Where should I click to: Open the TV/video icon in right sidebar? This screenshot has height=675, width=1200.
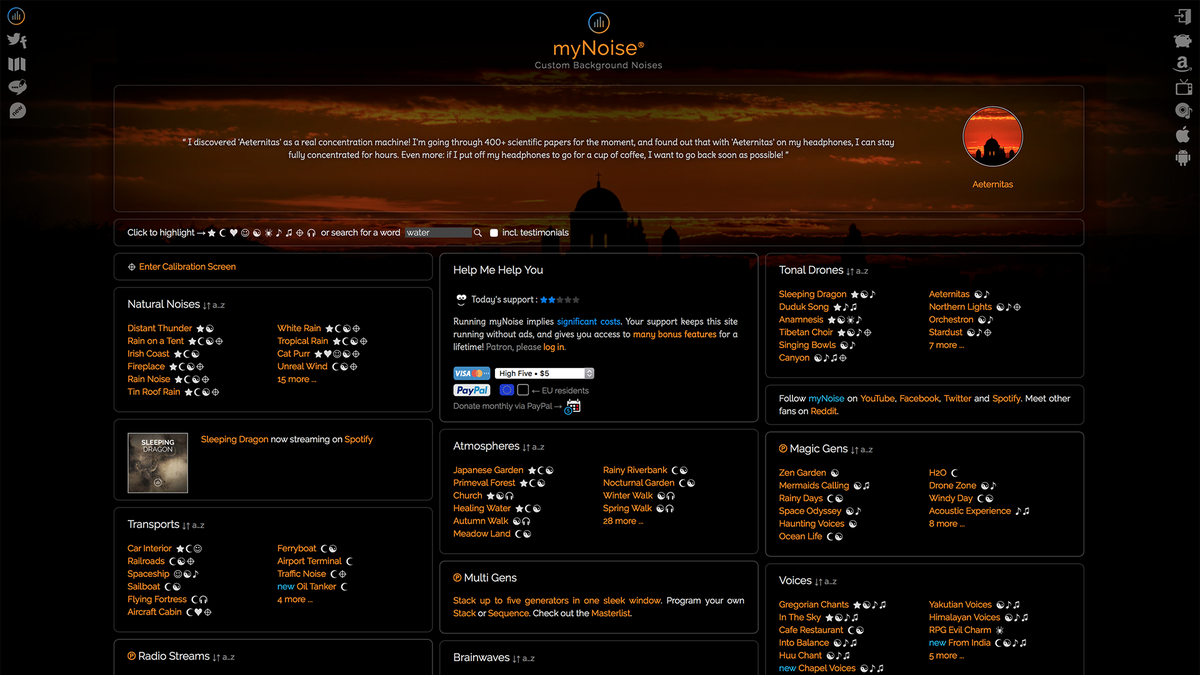pyautogui.click(x=1183, y=87)
